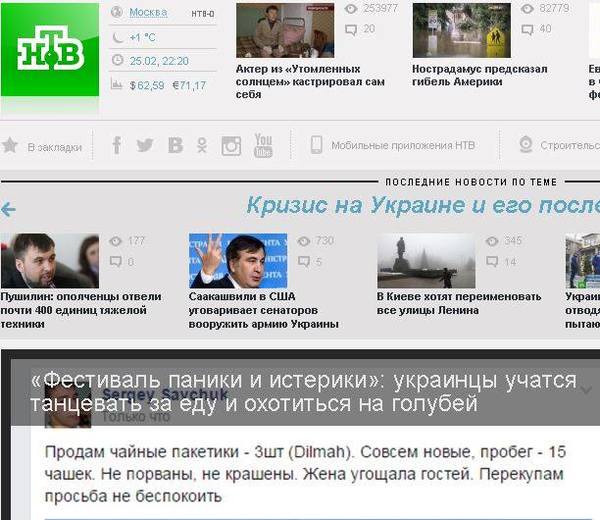This screenshot has width=600, height=520.
Task: Open headline 'Саакашвили в США уговаривает сенаторов'
Action: 264,310
